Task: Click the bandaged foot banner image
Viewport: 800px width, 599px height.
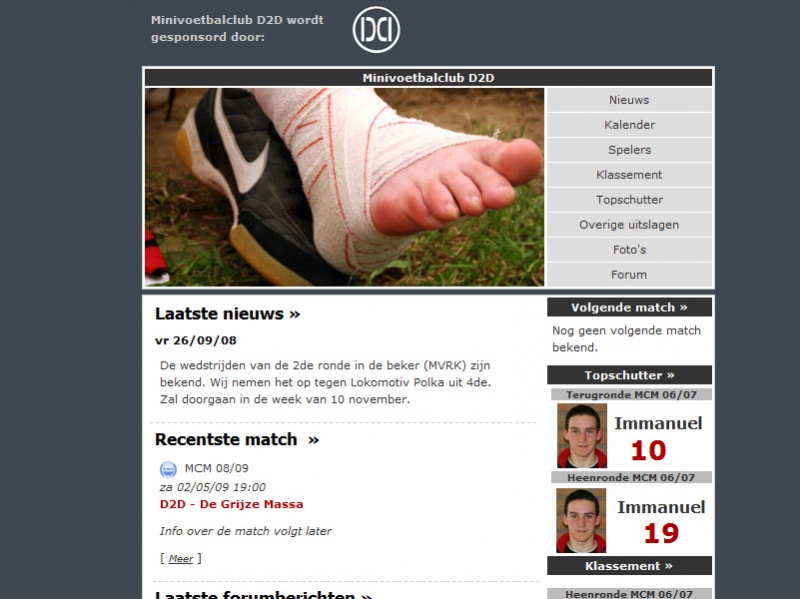Action: point(344,187)
